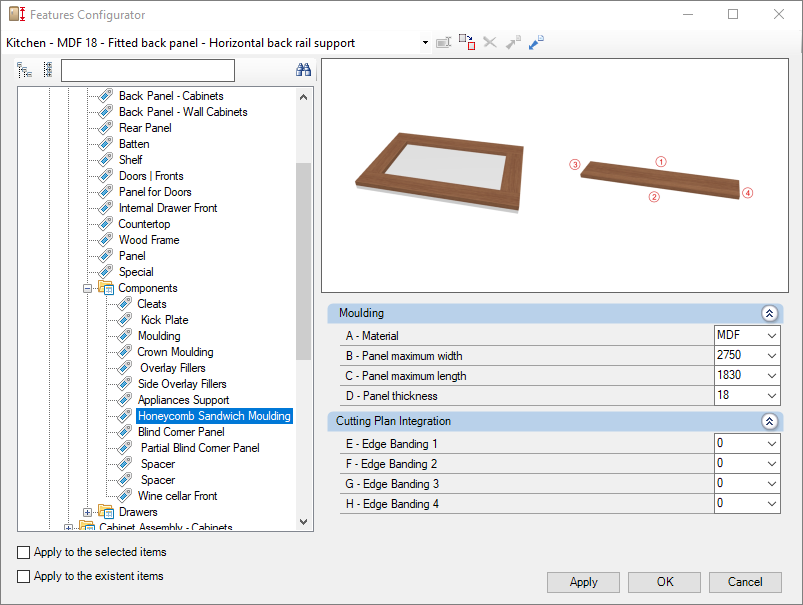The height and width of the screenshot is (605, 803).
Task: Click the tree search input field
Action: (x=148, y=70)
